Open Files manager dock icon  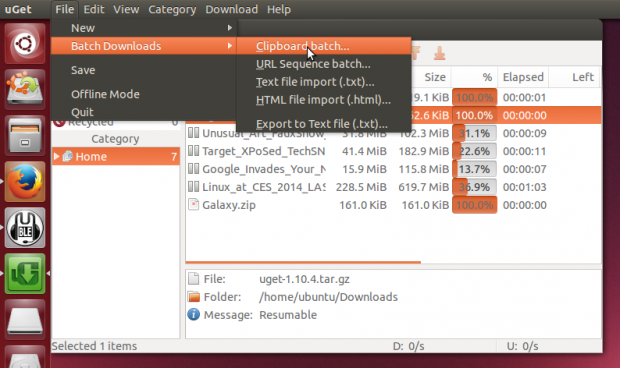pos(25,135)
